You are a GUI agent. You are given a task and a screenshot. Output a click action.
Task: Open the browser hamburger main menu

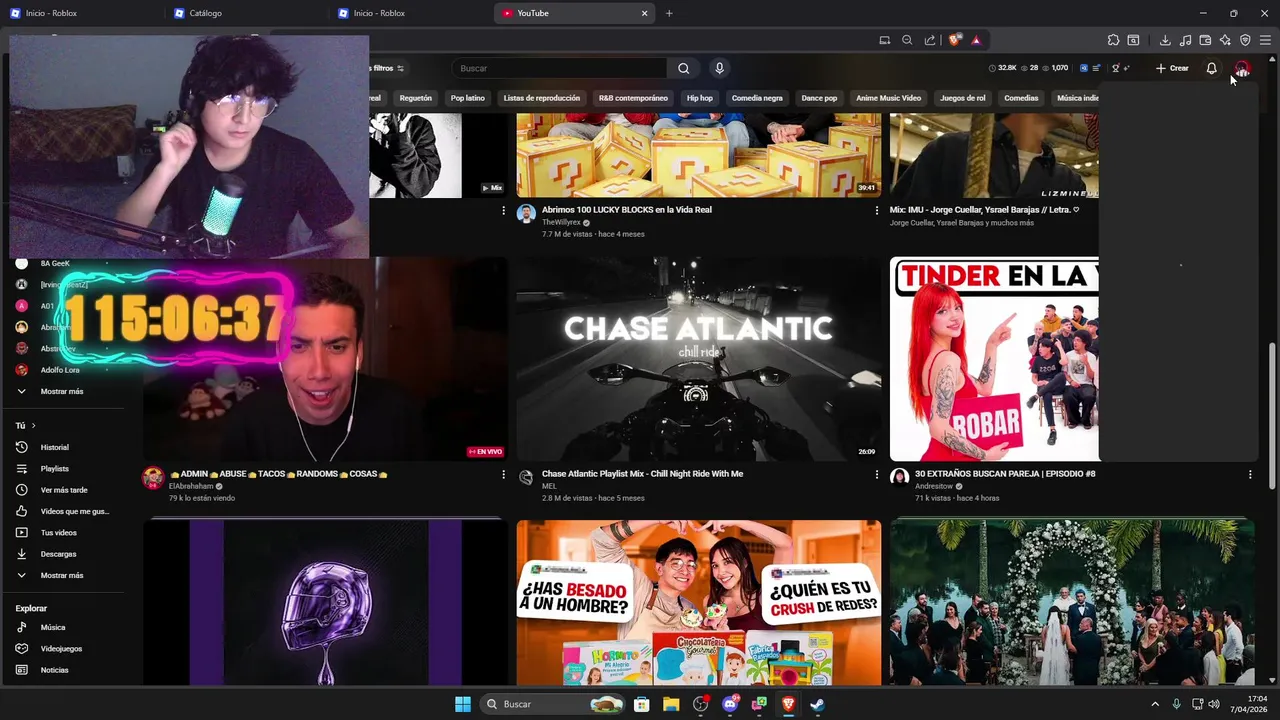click(1265, 40)
